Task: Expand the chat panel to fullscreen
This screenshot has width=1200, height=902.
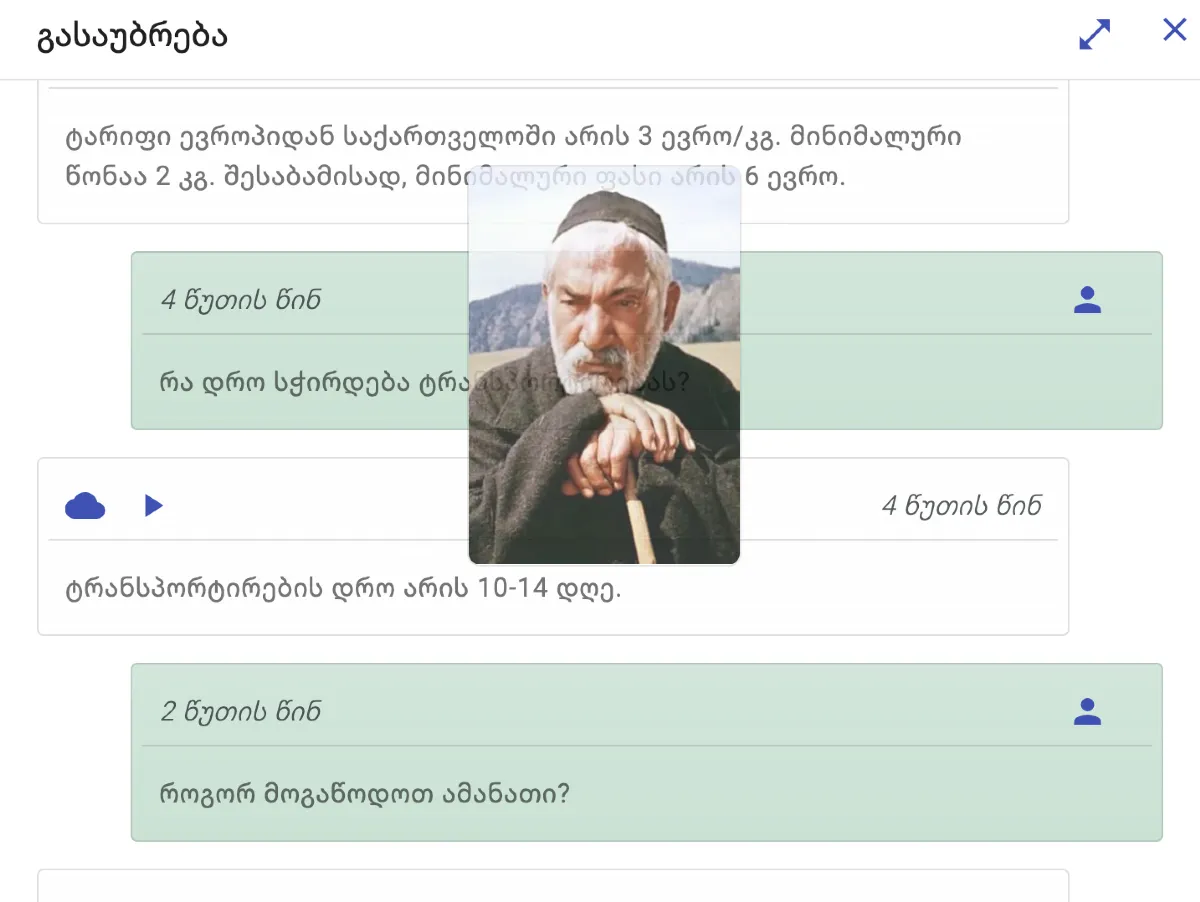Action: (x=1095, y=35)
